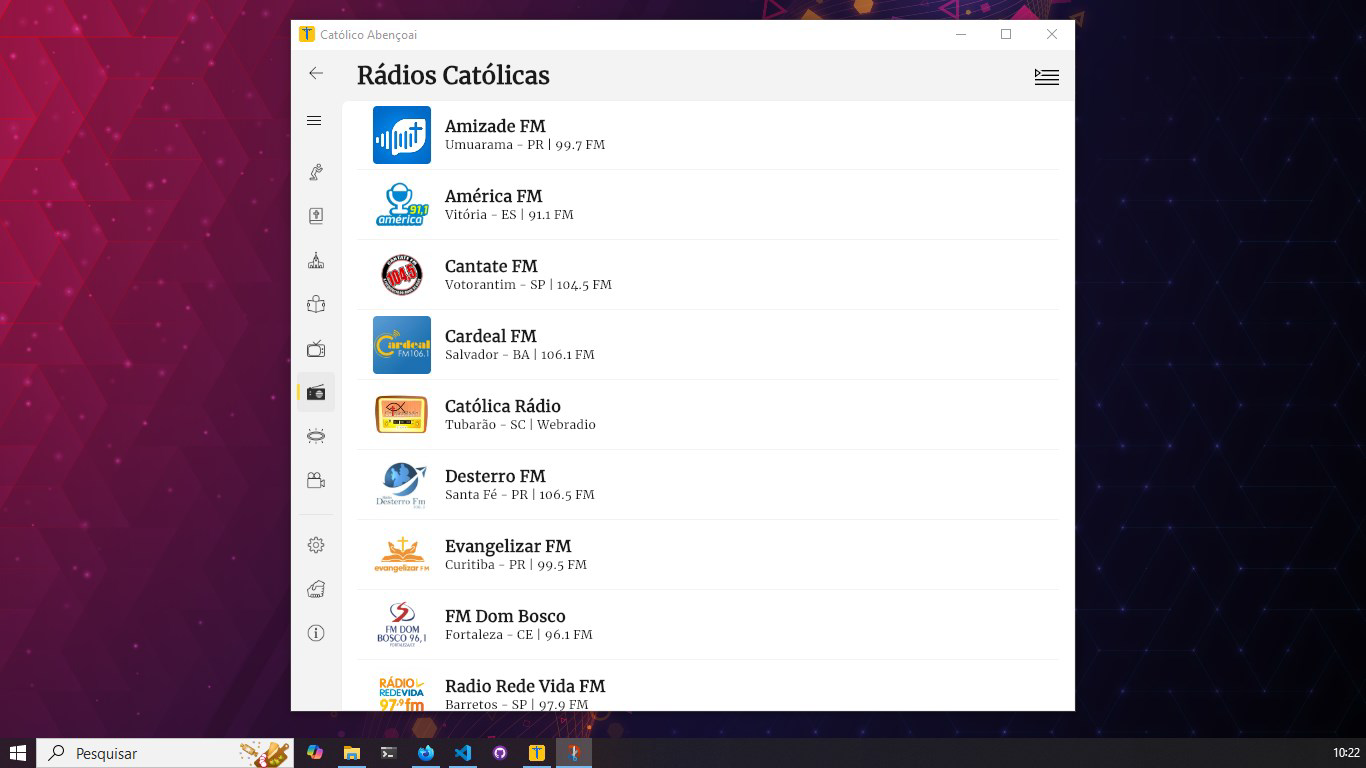Click 'Curitiba - PR | 99.5 FM' text
Viewport: 1366px width, 768px height.
[516, 565]
